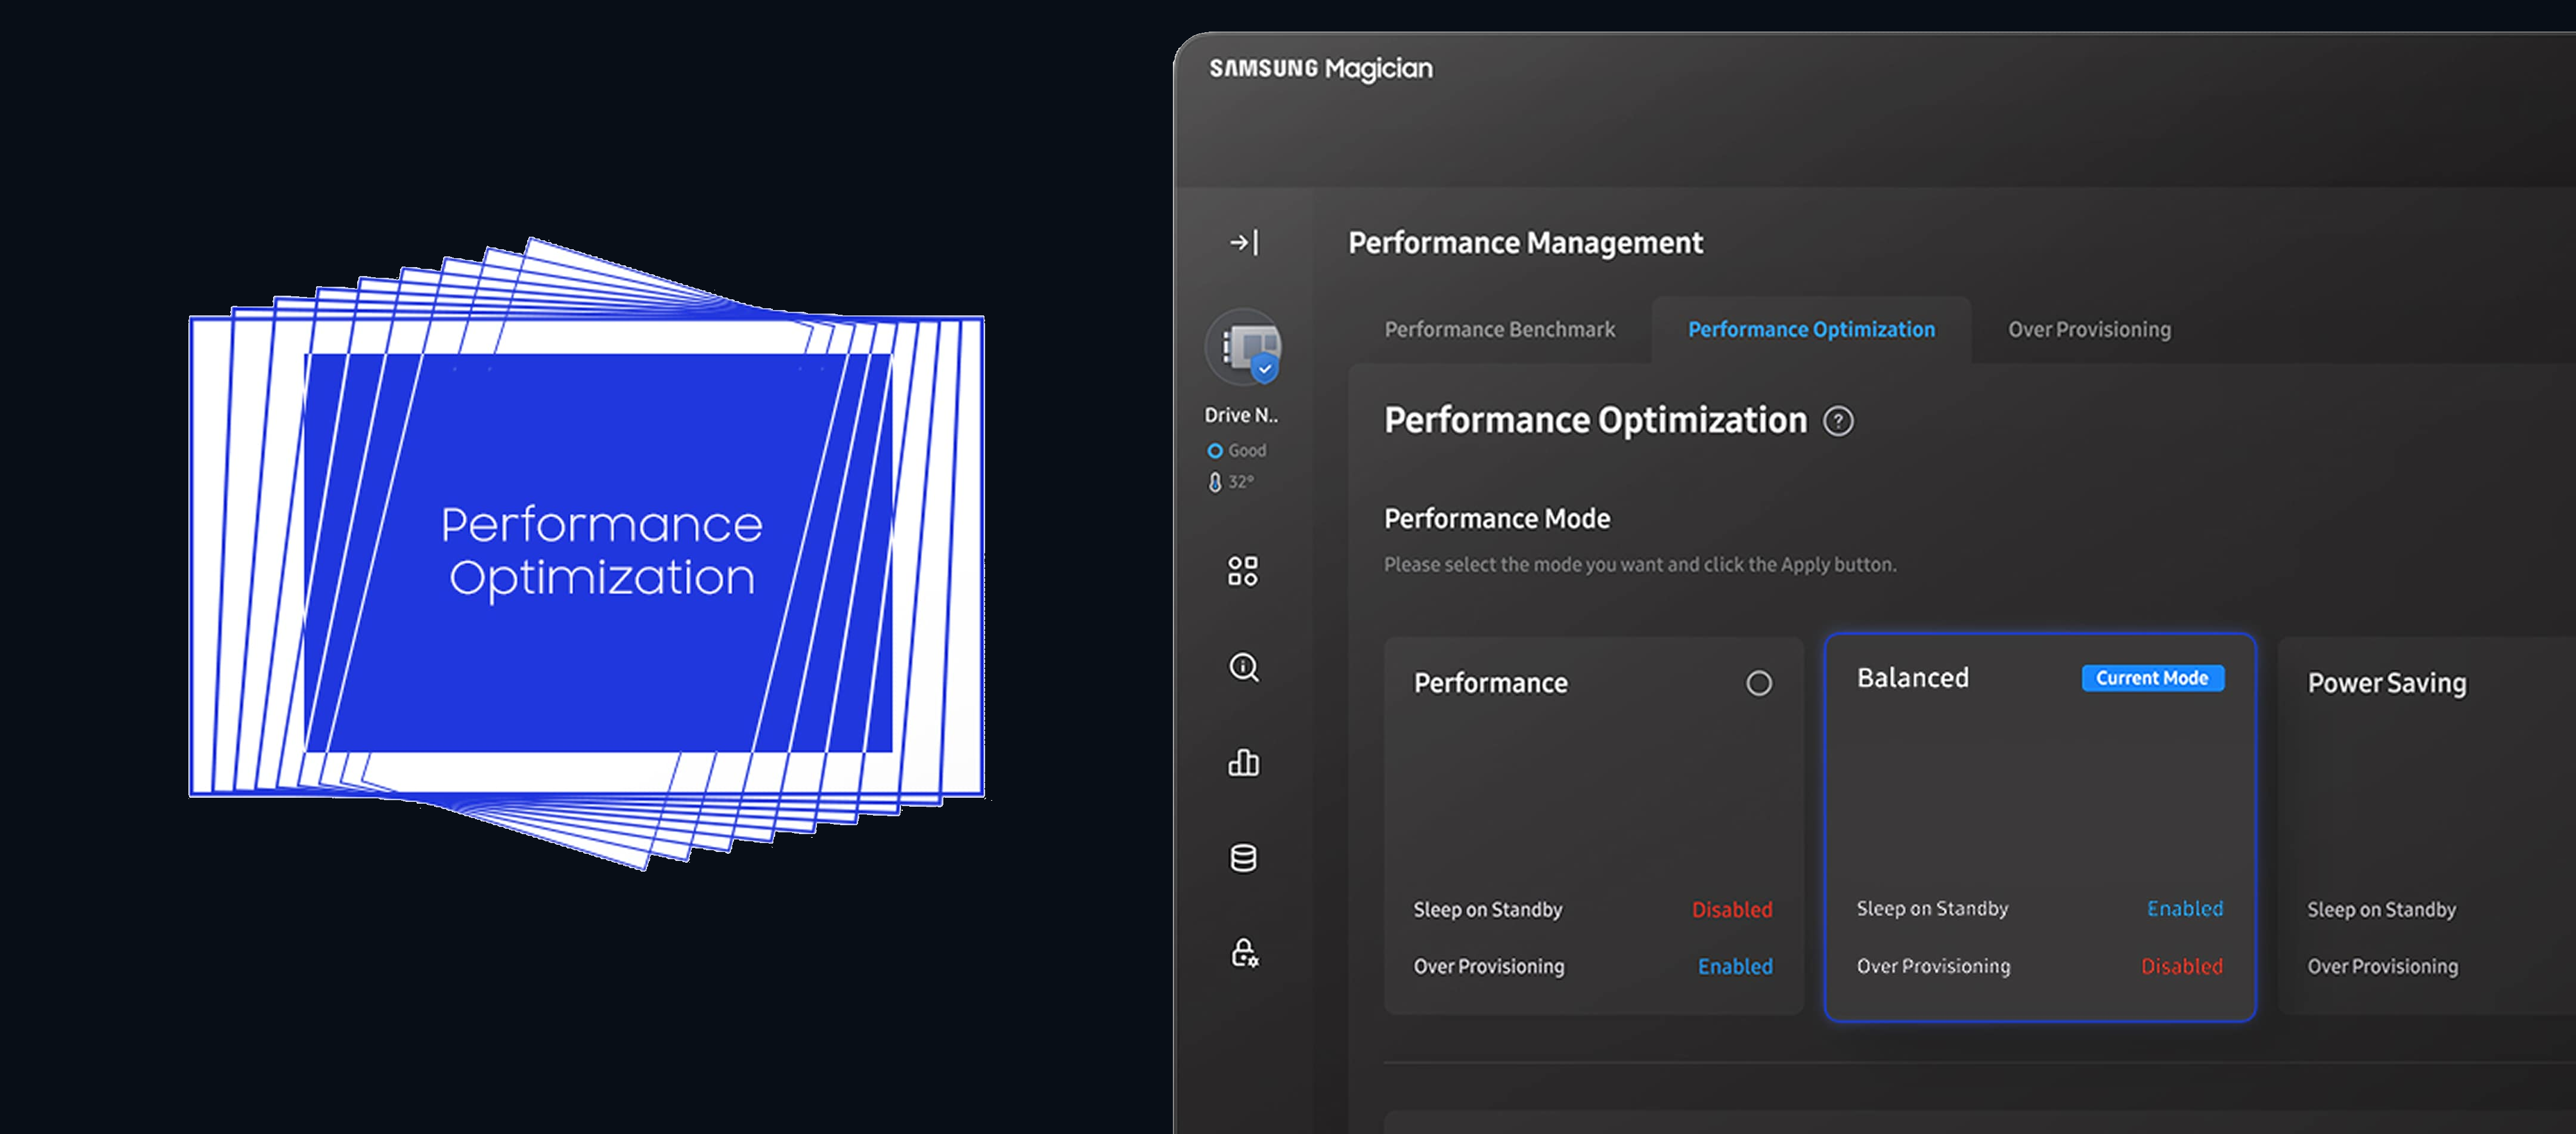Click Disabled value in Performance card
The width and height of the screenshot is (2576, 1134).
coord(1732,909)
